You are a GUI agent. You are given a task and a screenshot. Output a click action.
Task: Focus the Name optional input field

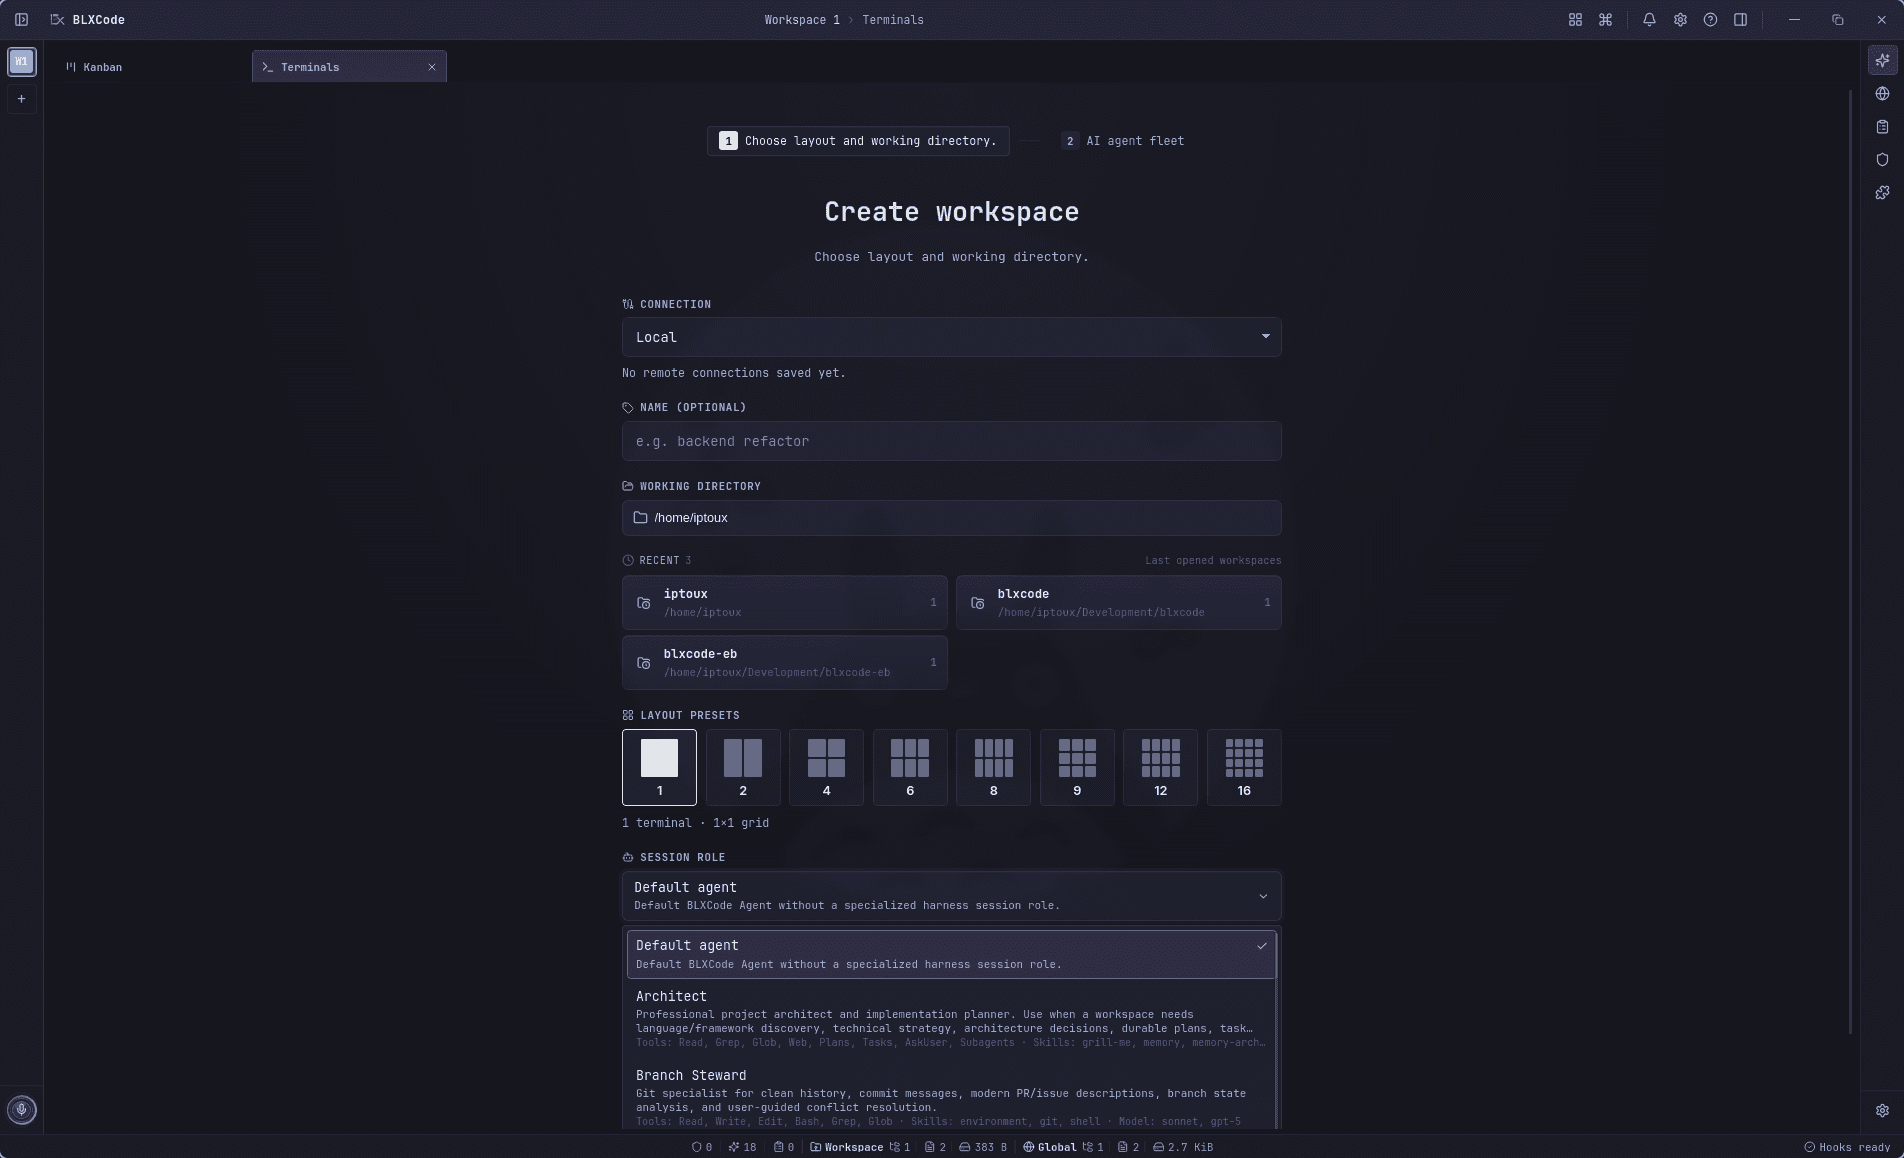coord(951,441)
